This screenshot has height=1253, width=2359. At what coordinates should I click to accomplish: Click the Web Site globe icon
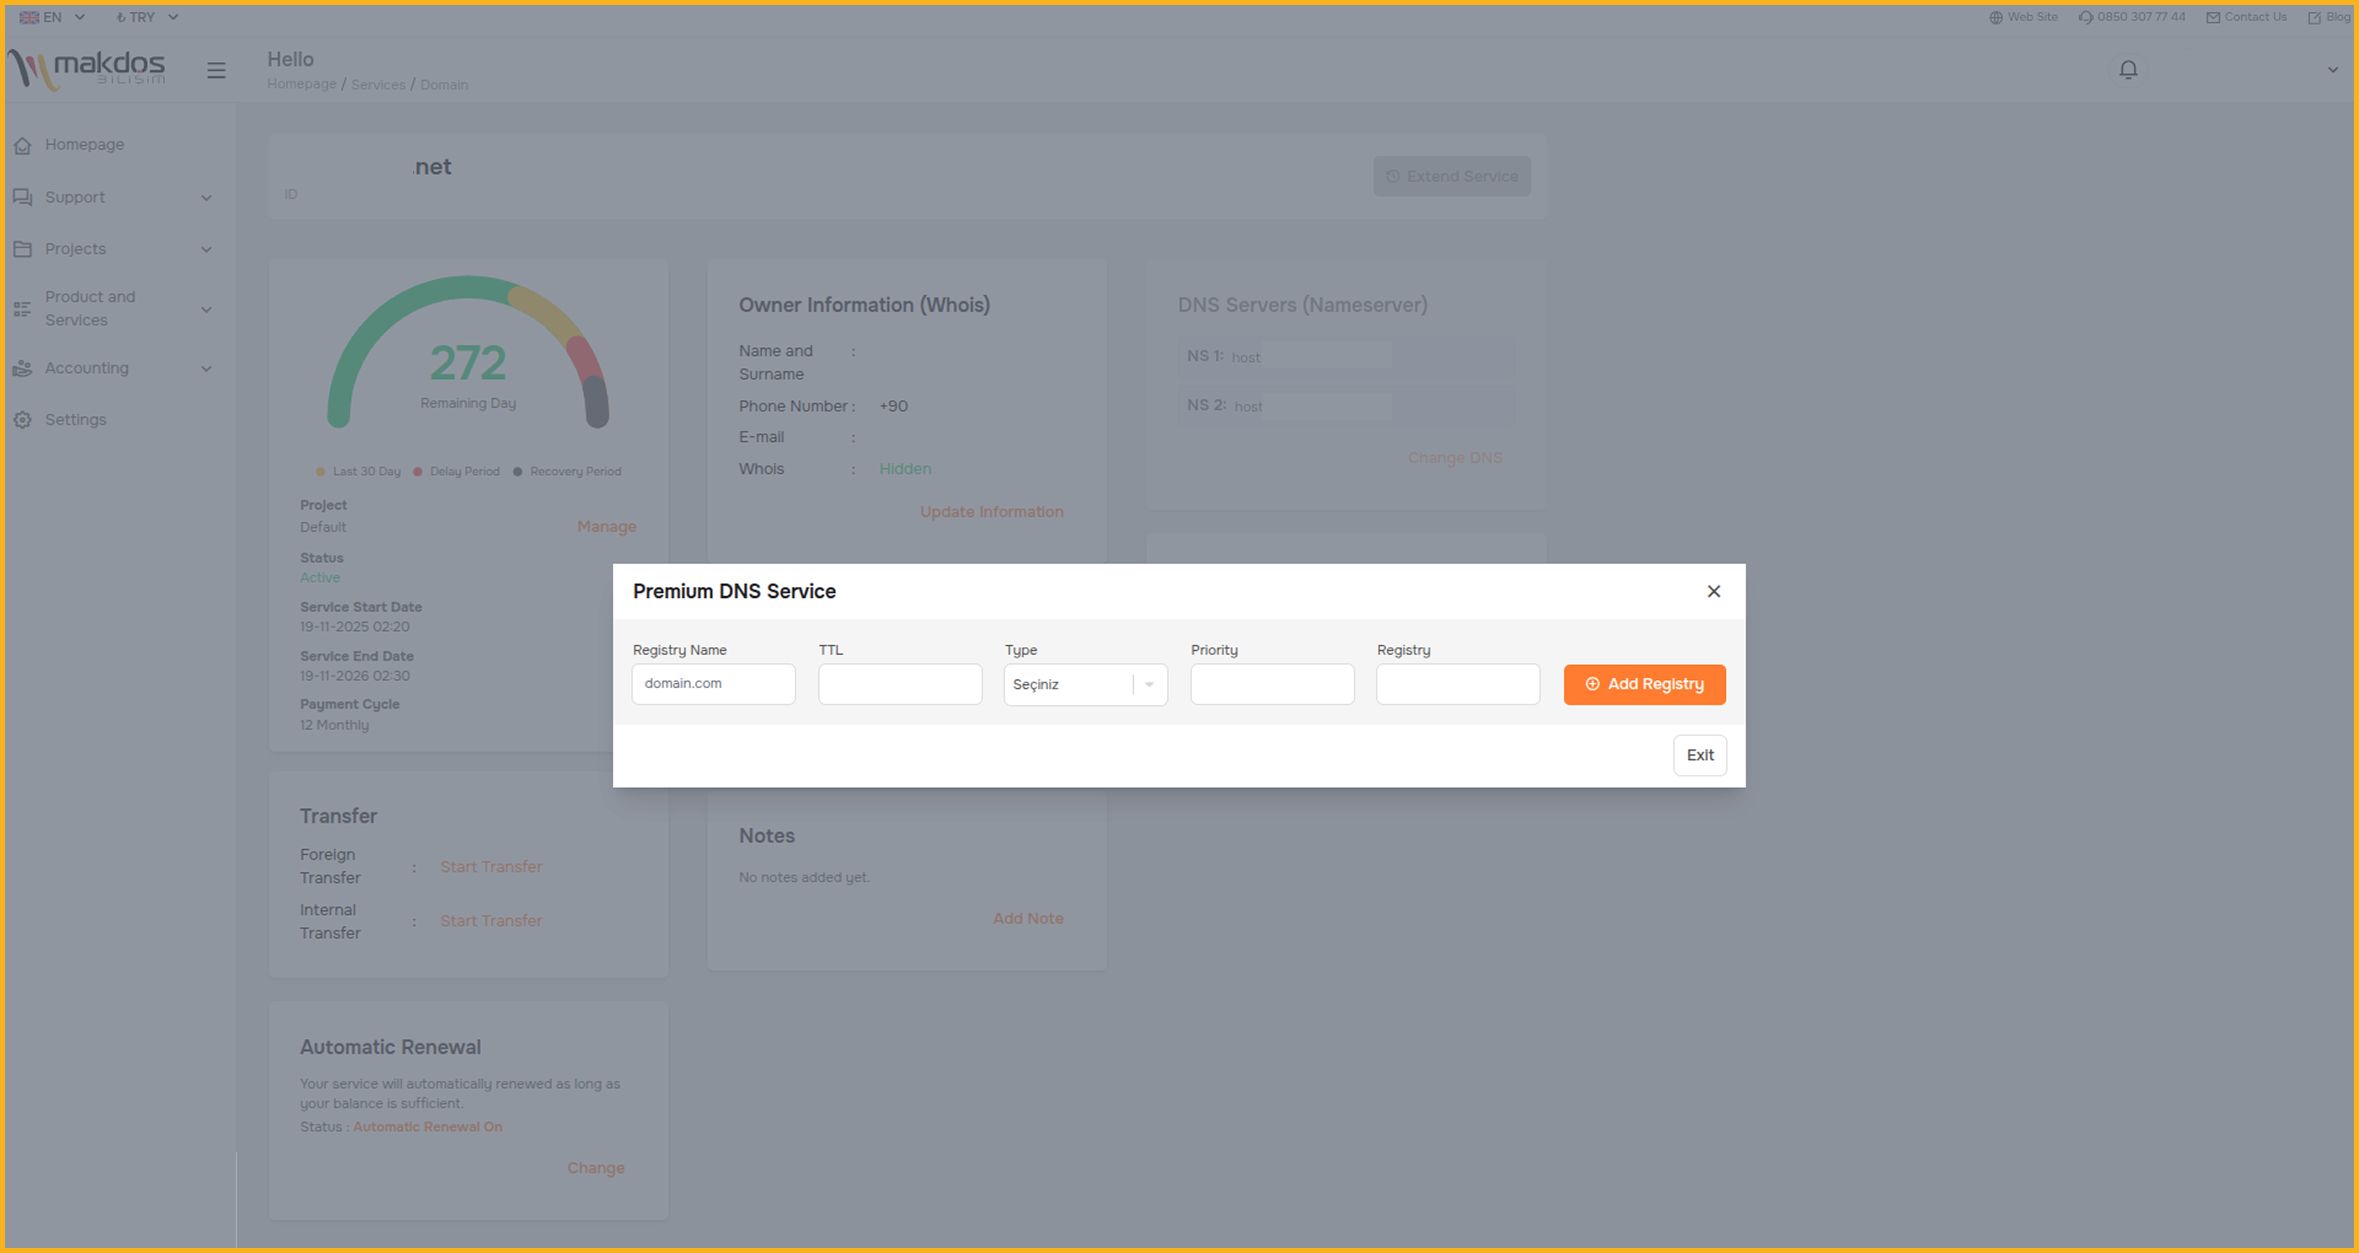point(1995,17)
